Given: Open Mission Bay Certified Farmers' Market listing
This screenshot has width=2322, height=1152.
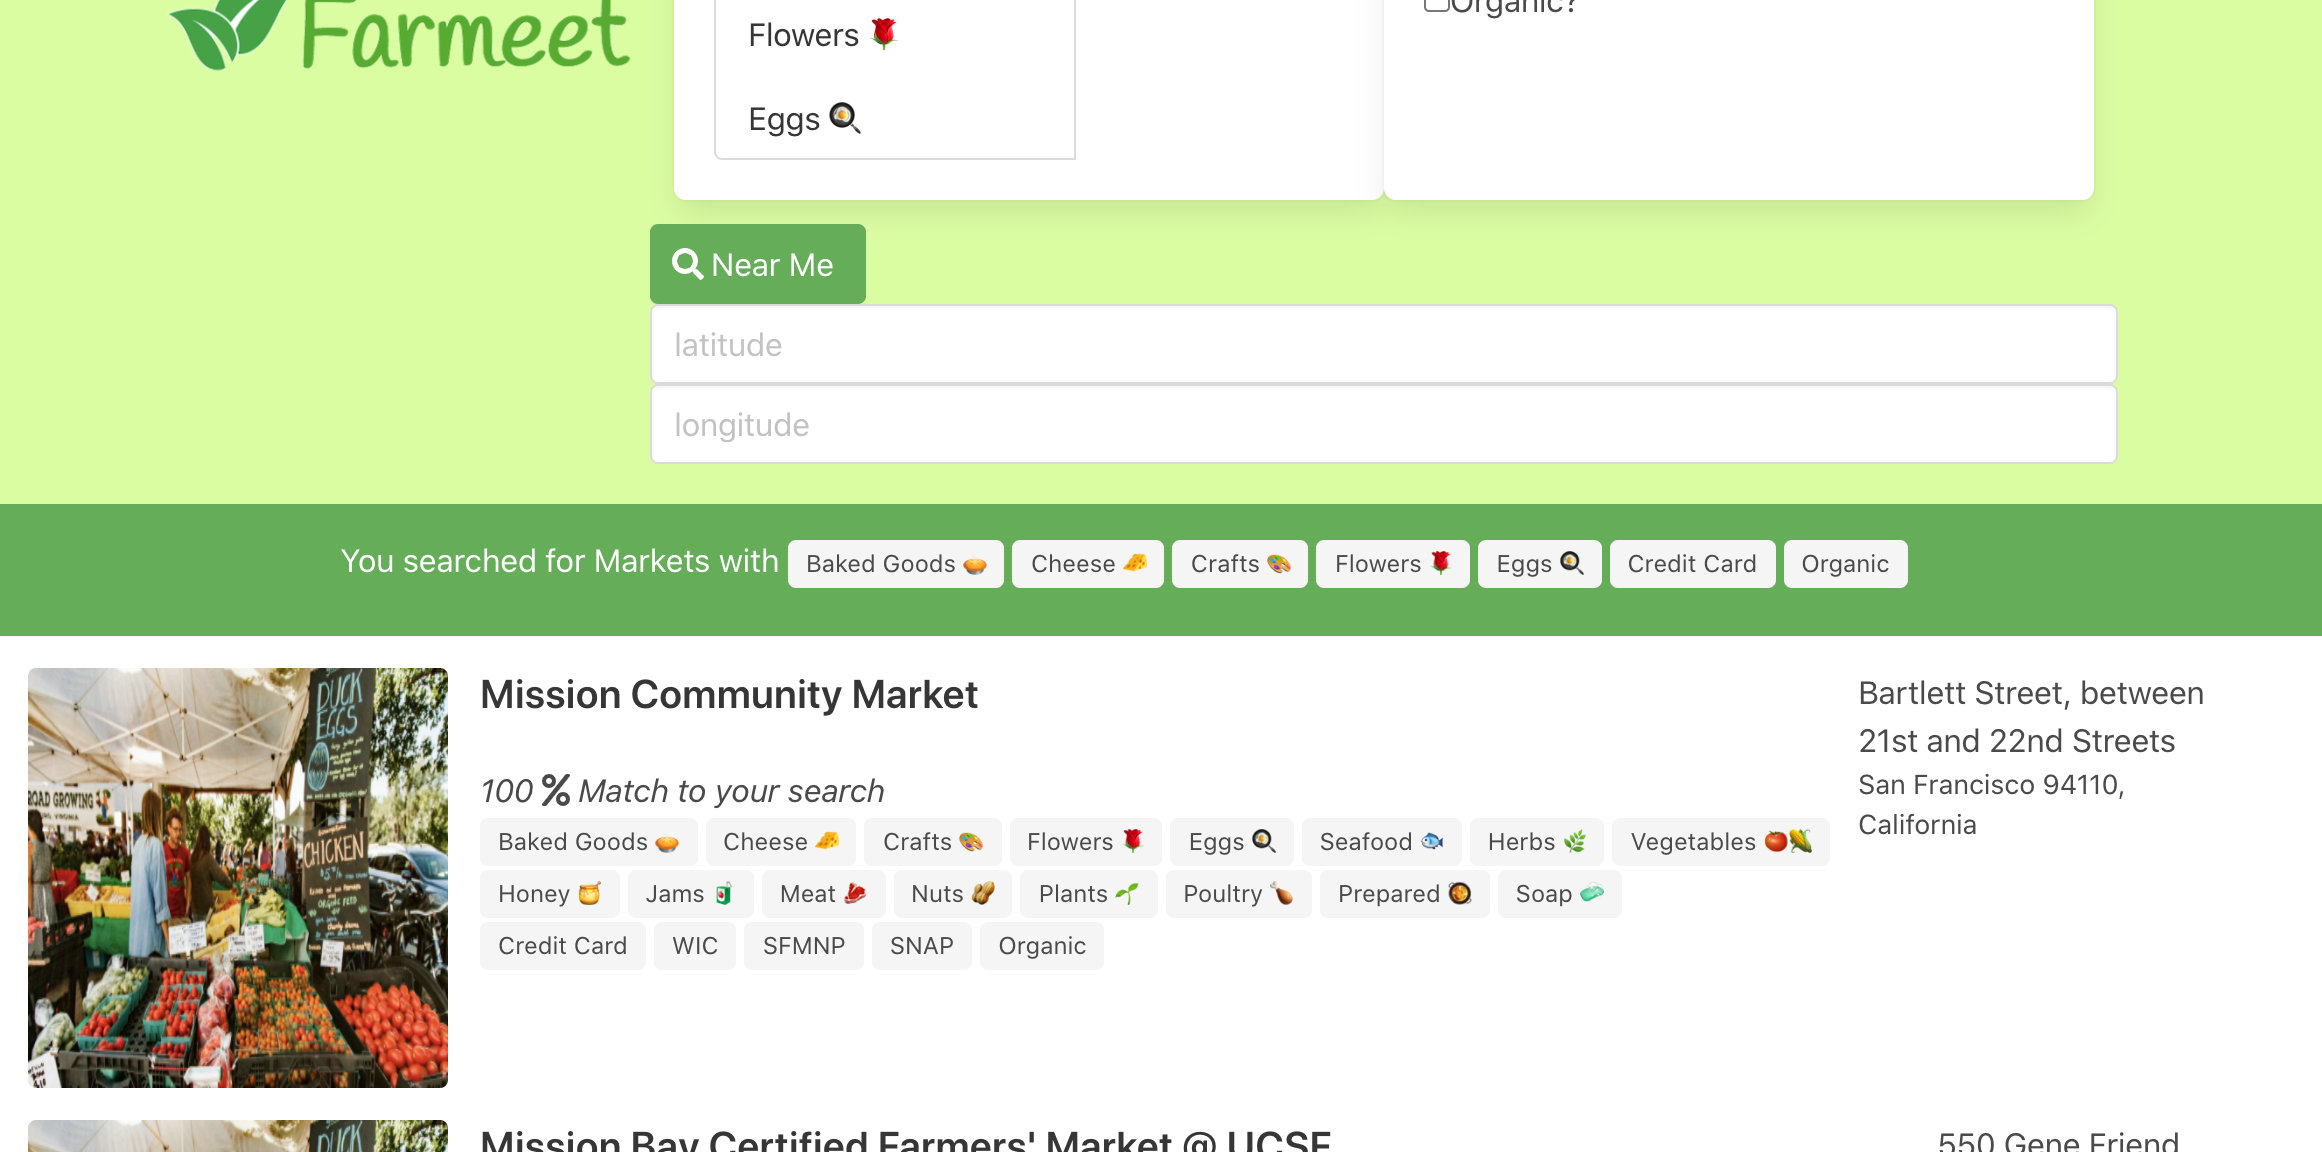Looking at the screenshot, I should click(905, 1140).
